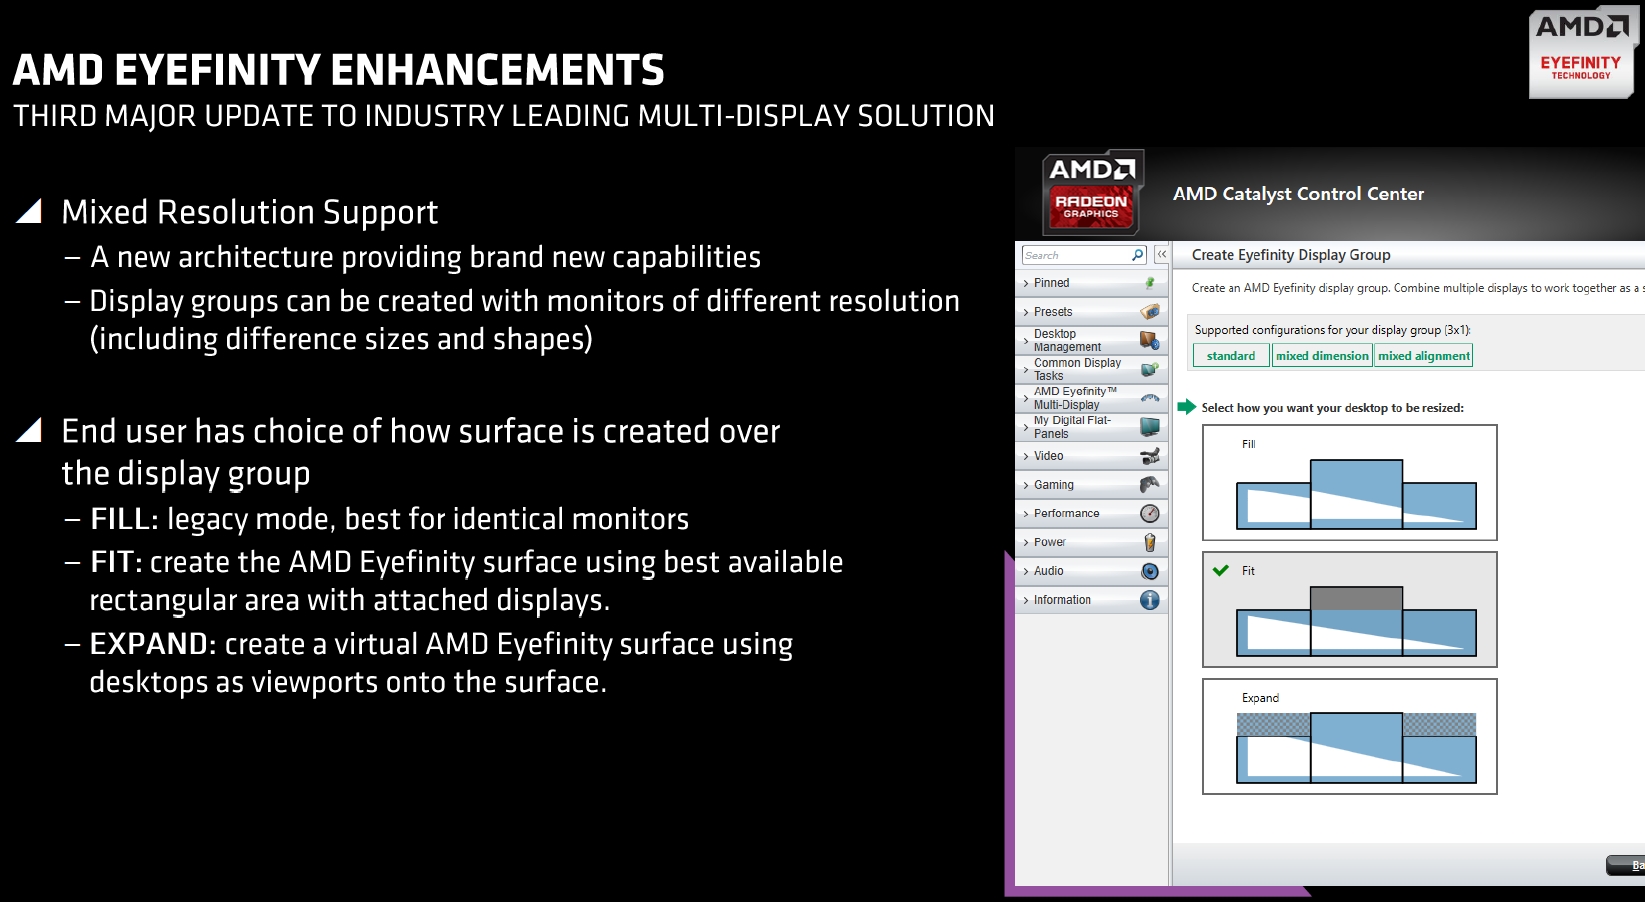This screenshot has height=902, width=1645.
Task: Choose the mixed dimension configuration tab
Action: (x=1322, y=356)
